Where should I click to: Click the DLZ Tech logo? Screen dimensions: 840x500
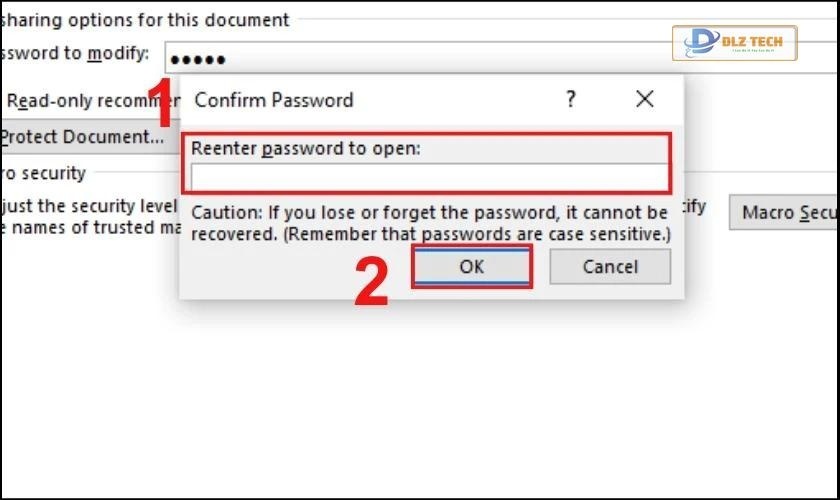pos(734,43)
